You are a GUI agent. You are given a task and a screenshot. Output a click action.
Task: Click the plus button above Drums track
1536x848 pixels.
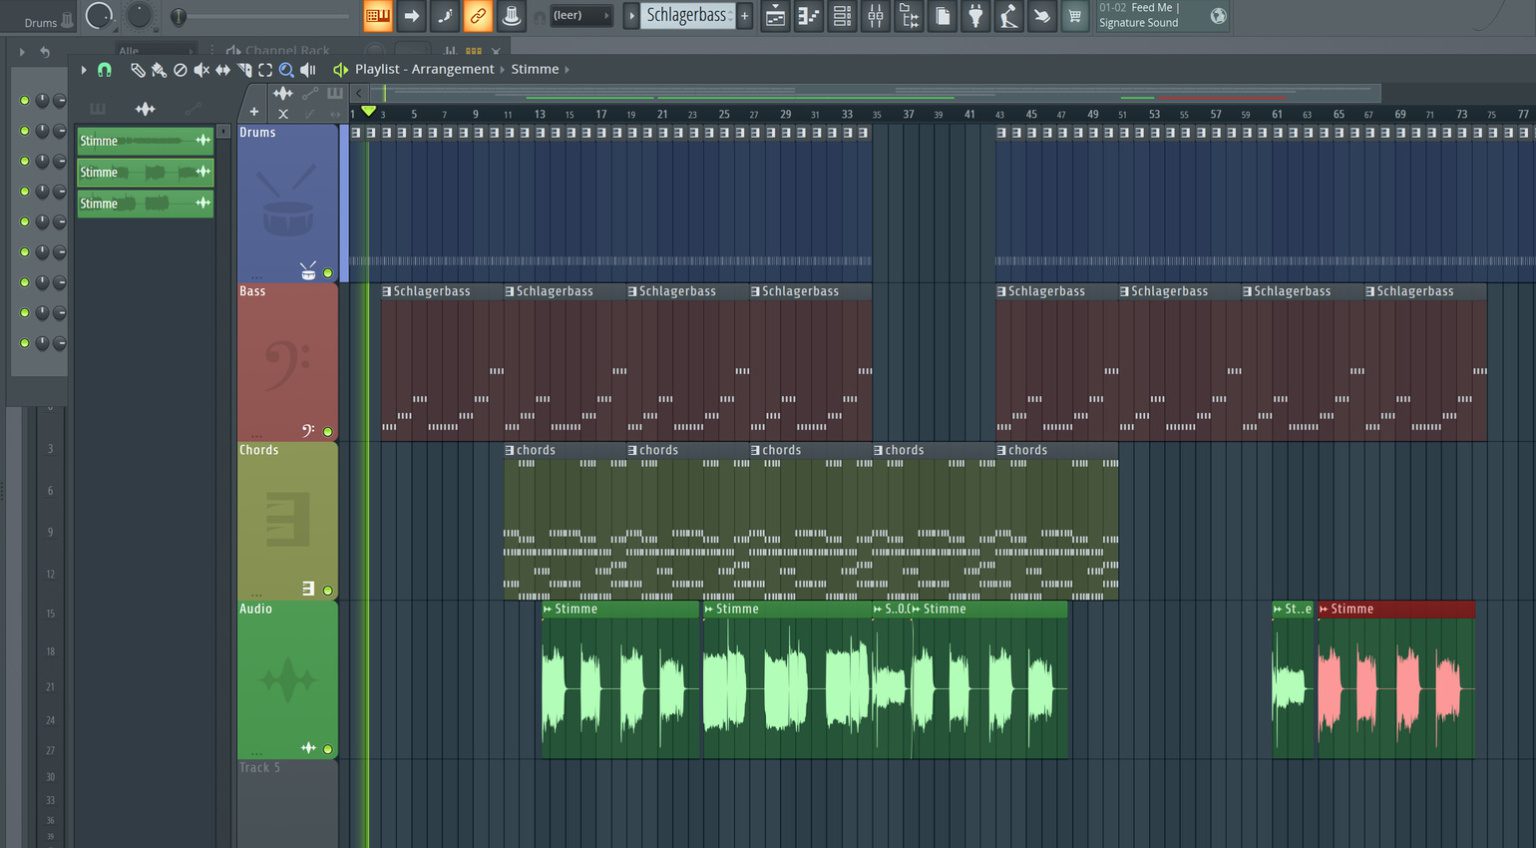(x=254, y=113)
